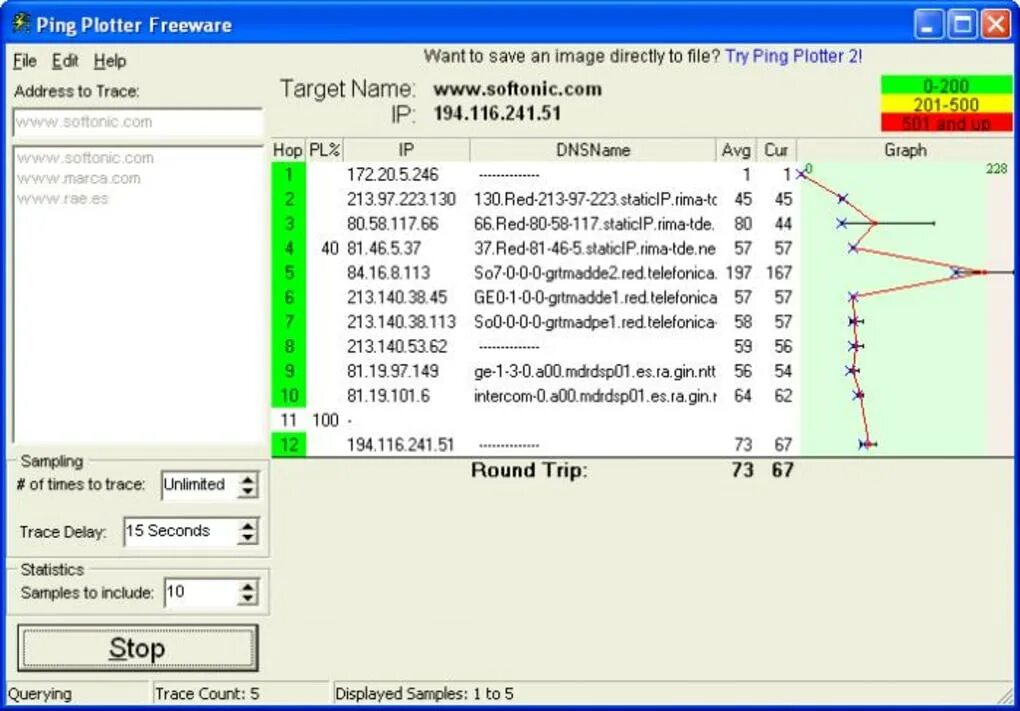
Task: Select hop 1 green cell
Action: (289, 174)
